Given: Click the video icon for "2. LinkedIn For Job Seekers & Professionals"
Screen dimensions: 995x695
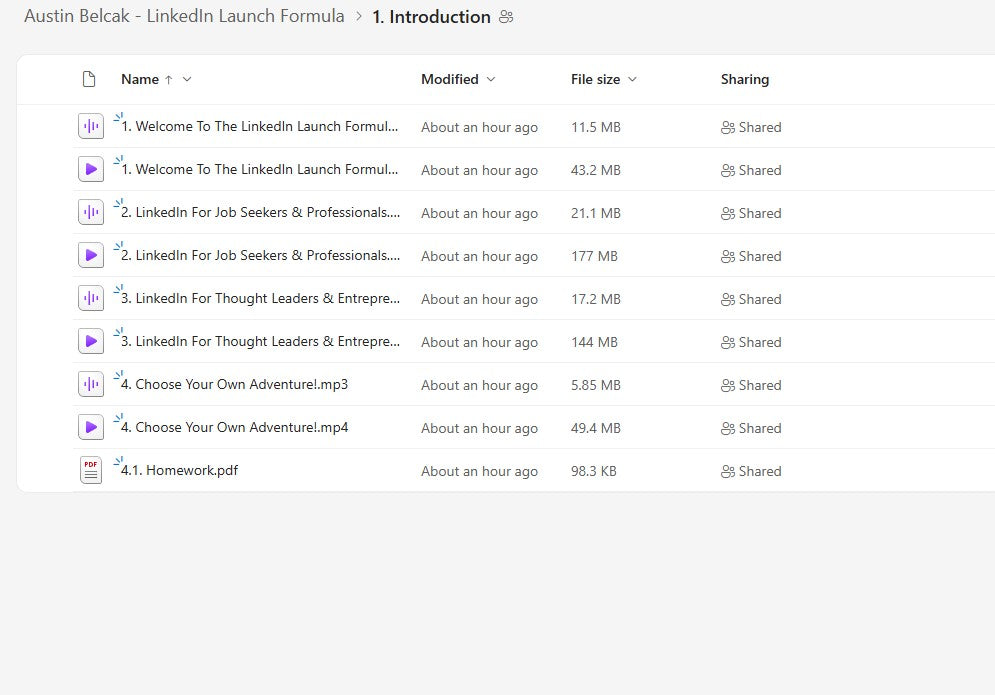Looking at the screenshot, I should click(x=91, y=255).
